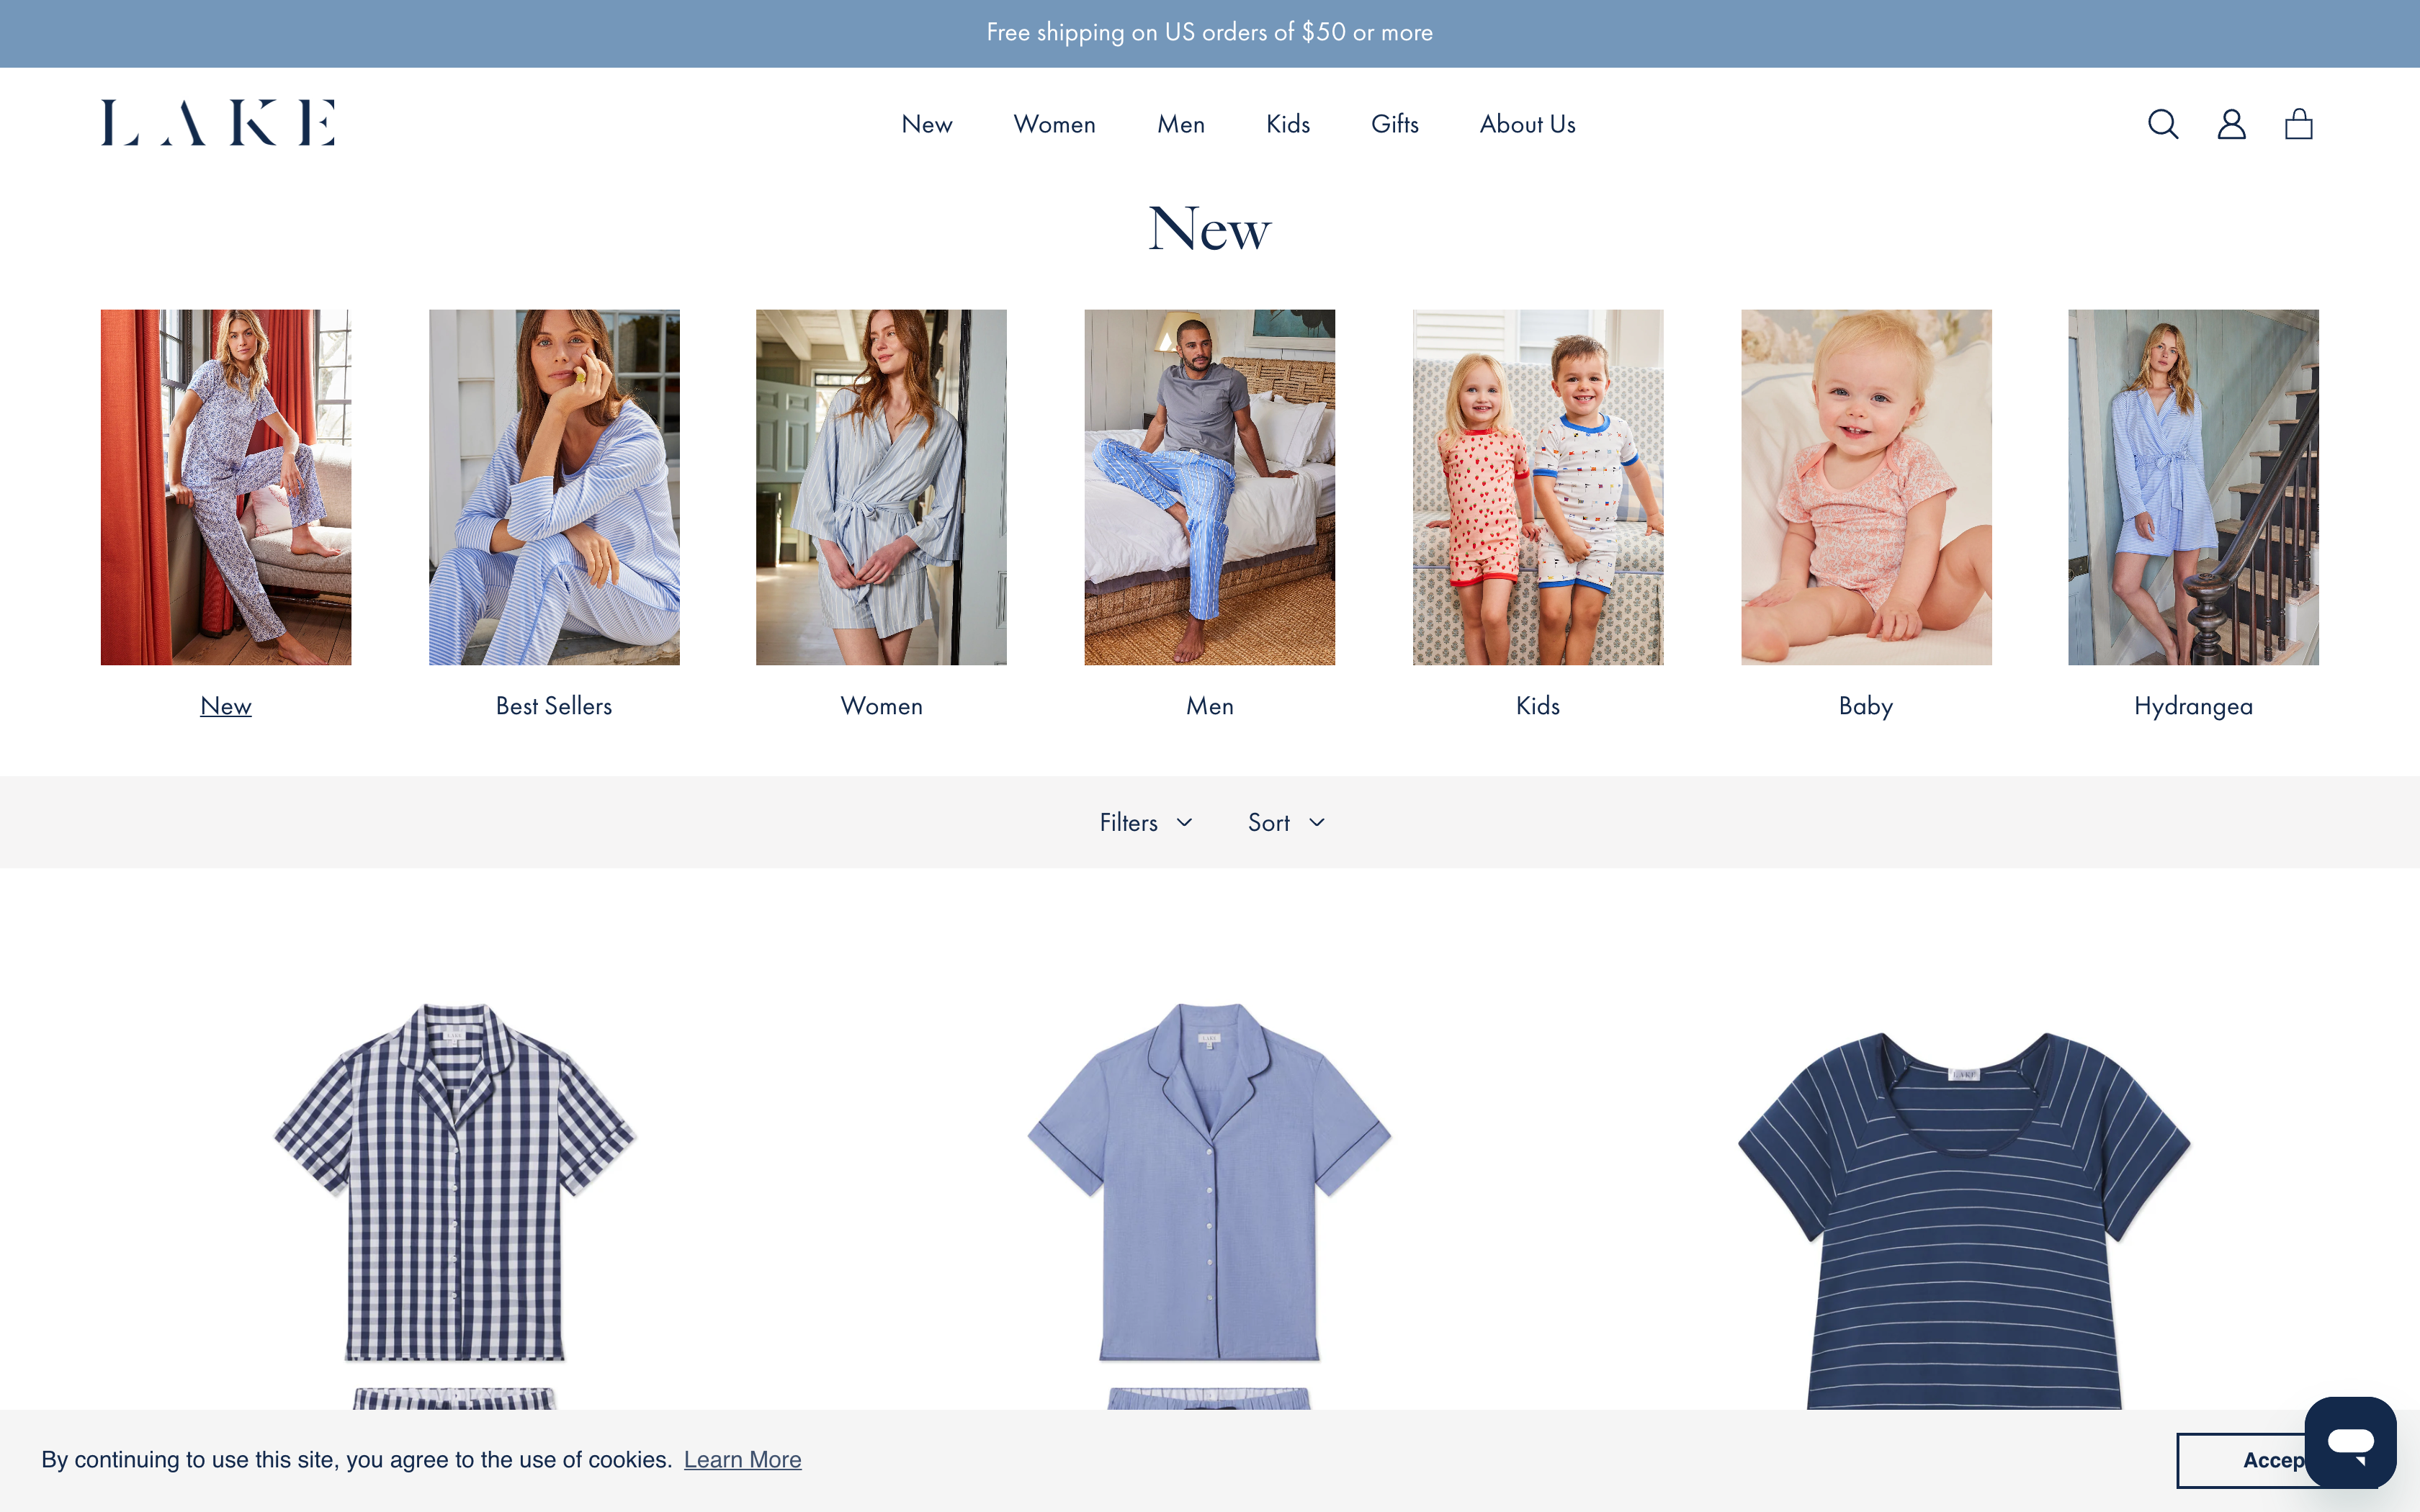Click the free shipping announcement banner
The height and width of the screenshot is (1512, 2420).
pos(1209,33)
